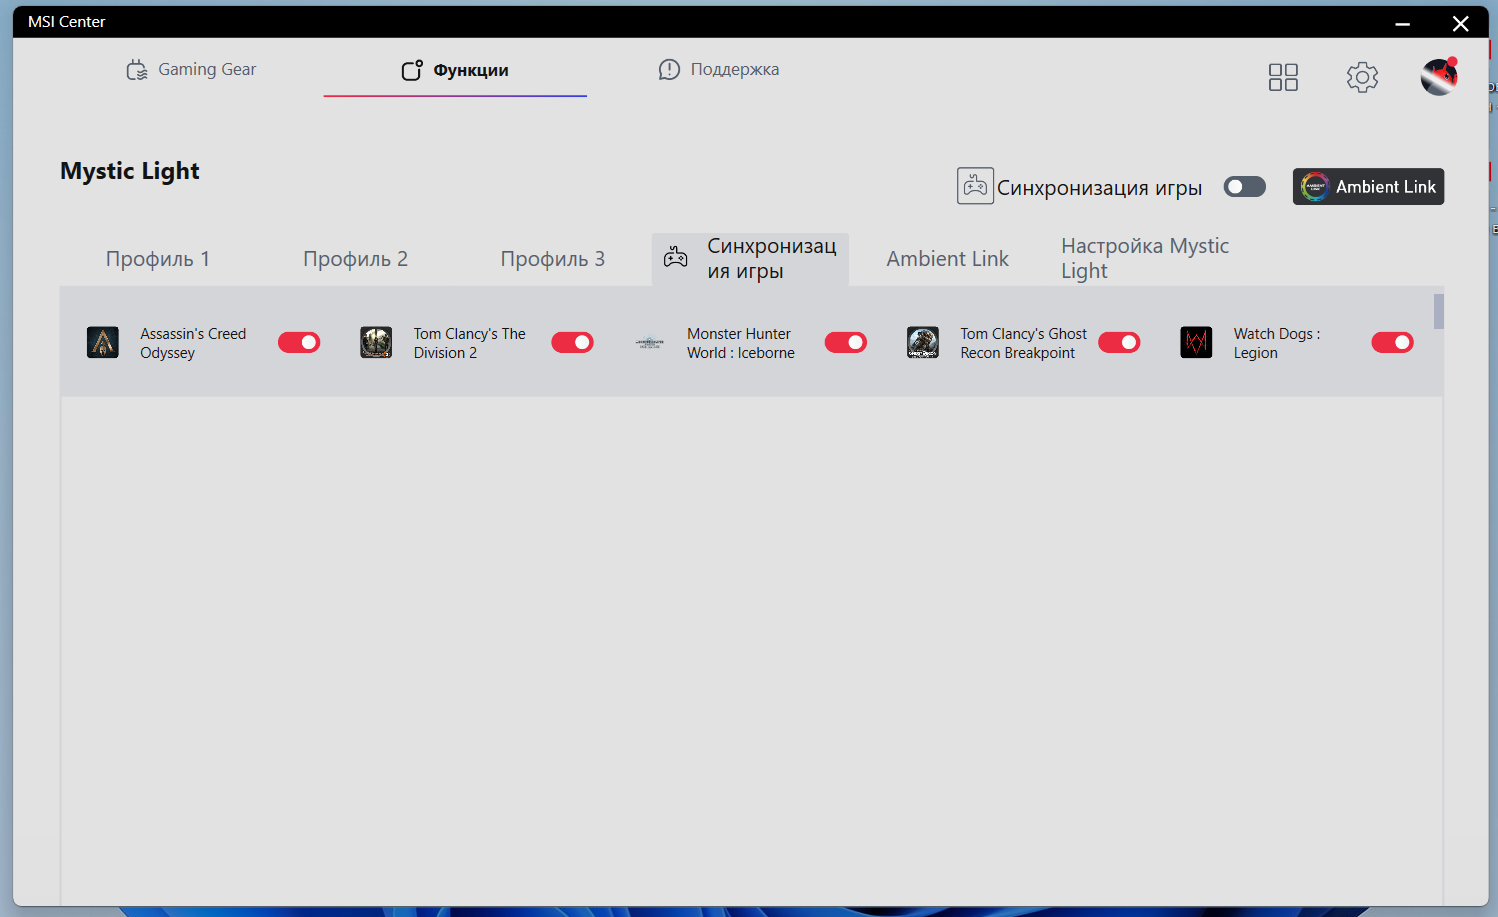
Task: Toggle the Синхронизация игры switch
Action: pos(1245,187)
